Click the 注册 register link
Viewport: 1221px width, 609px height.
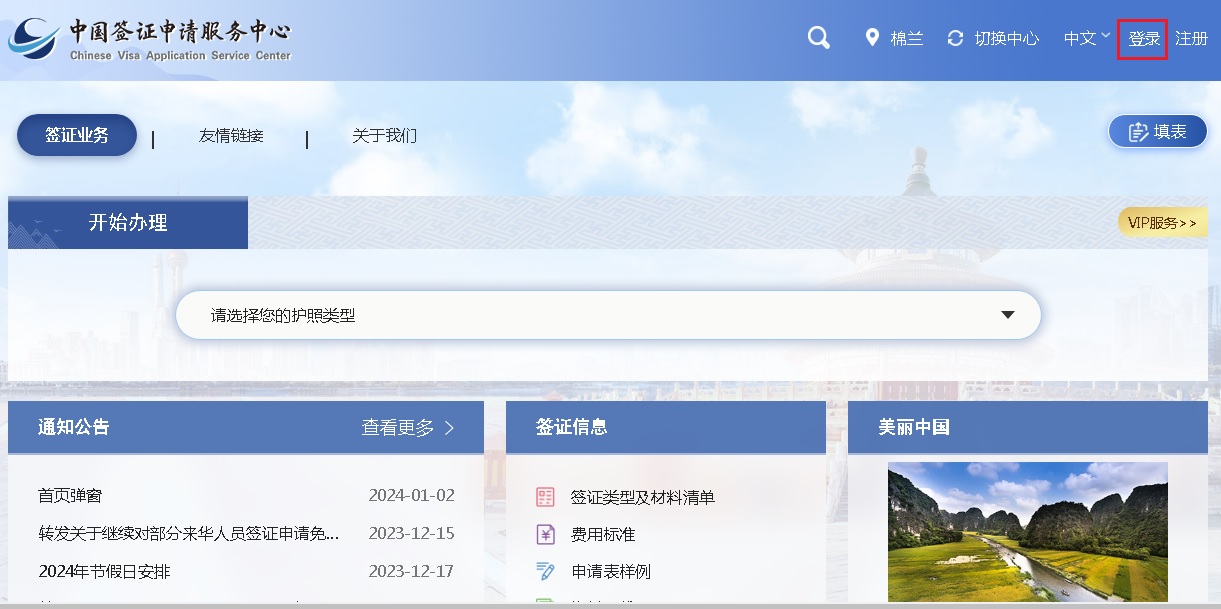(1191, 39)
